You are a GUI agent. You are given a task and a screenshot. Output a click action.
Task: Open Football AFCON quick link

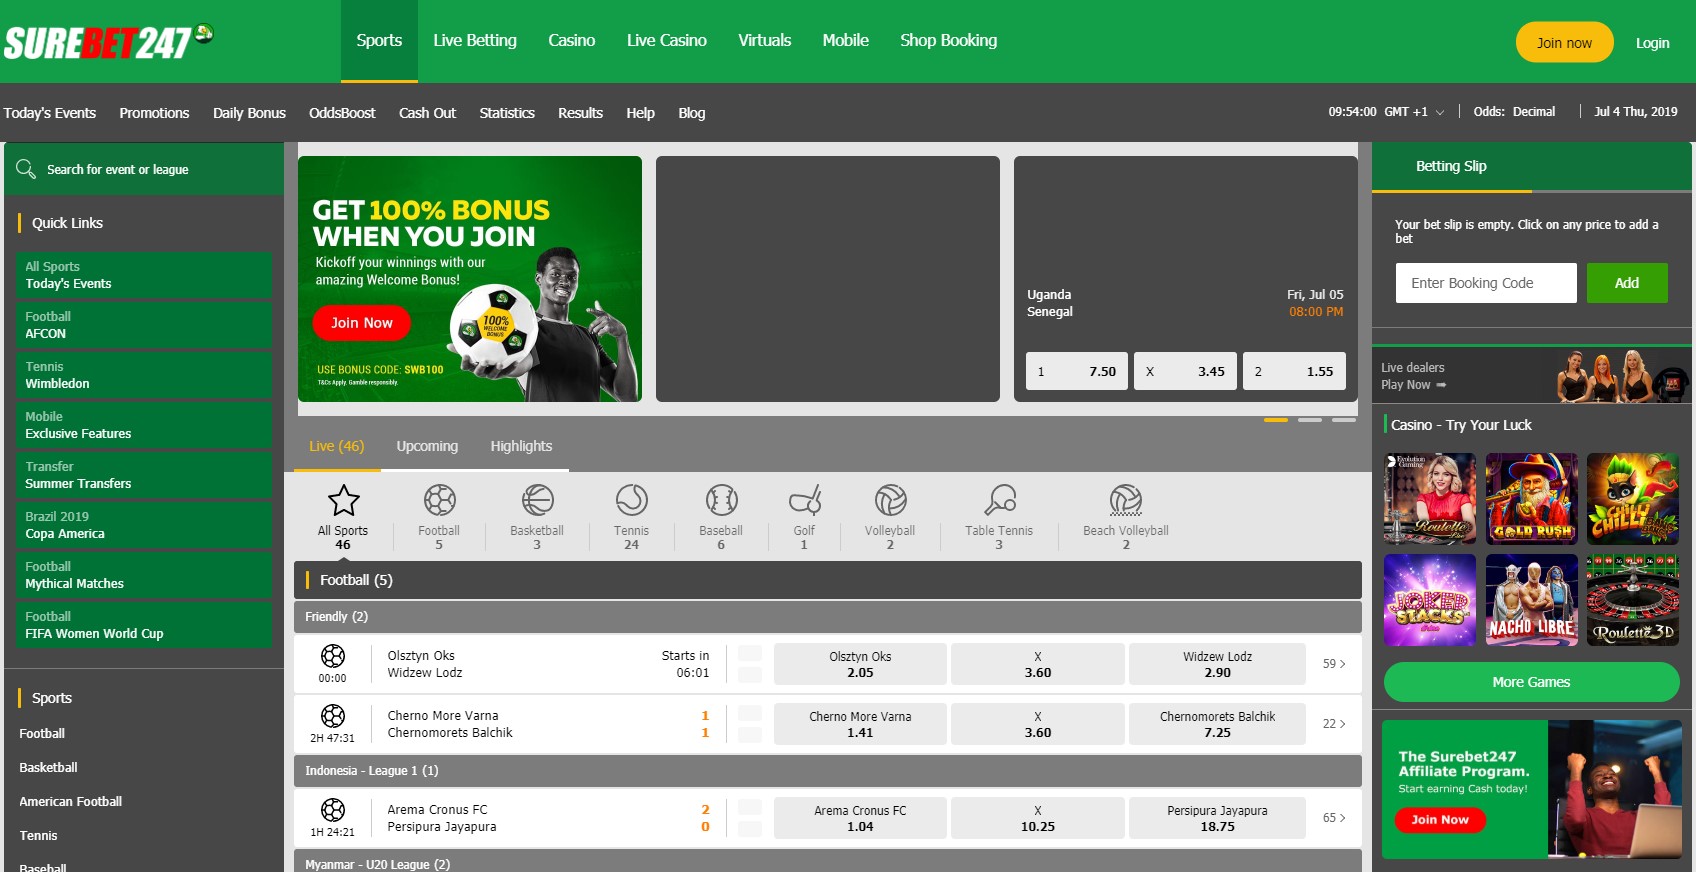[143, 325]
